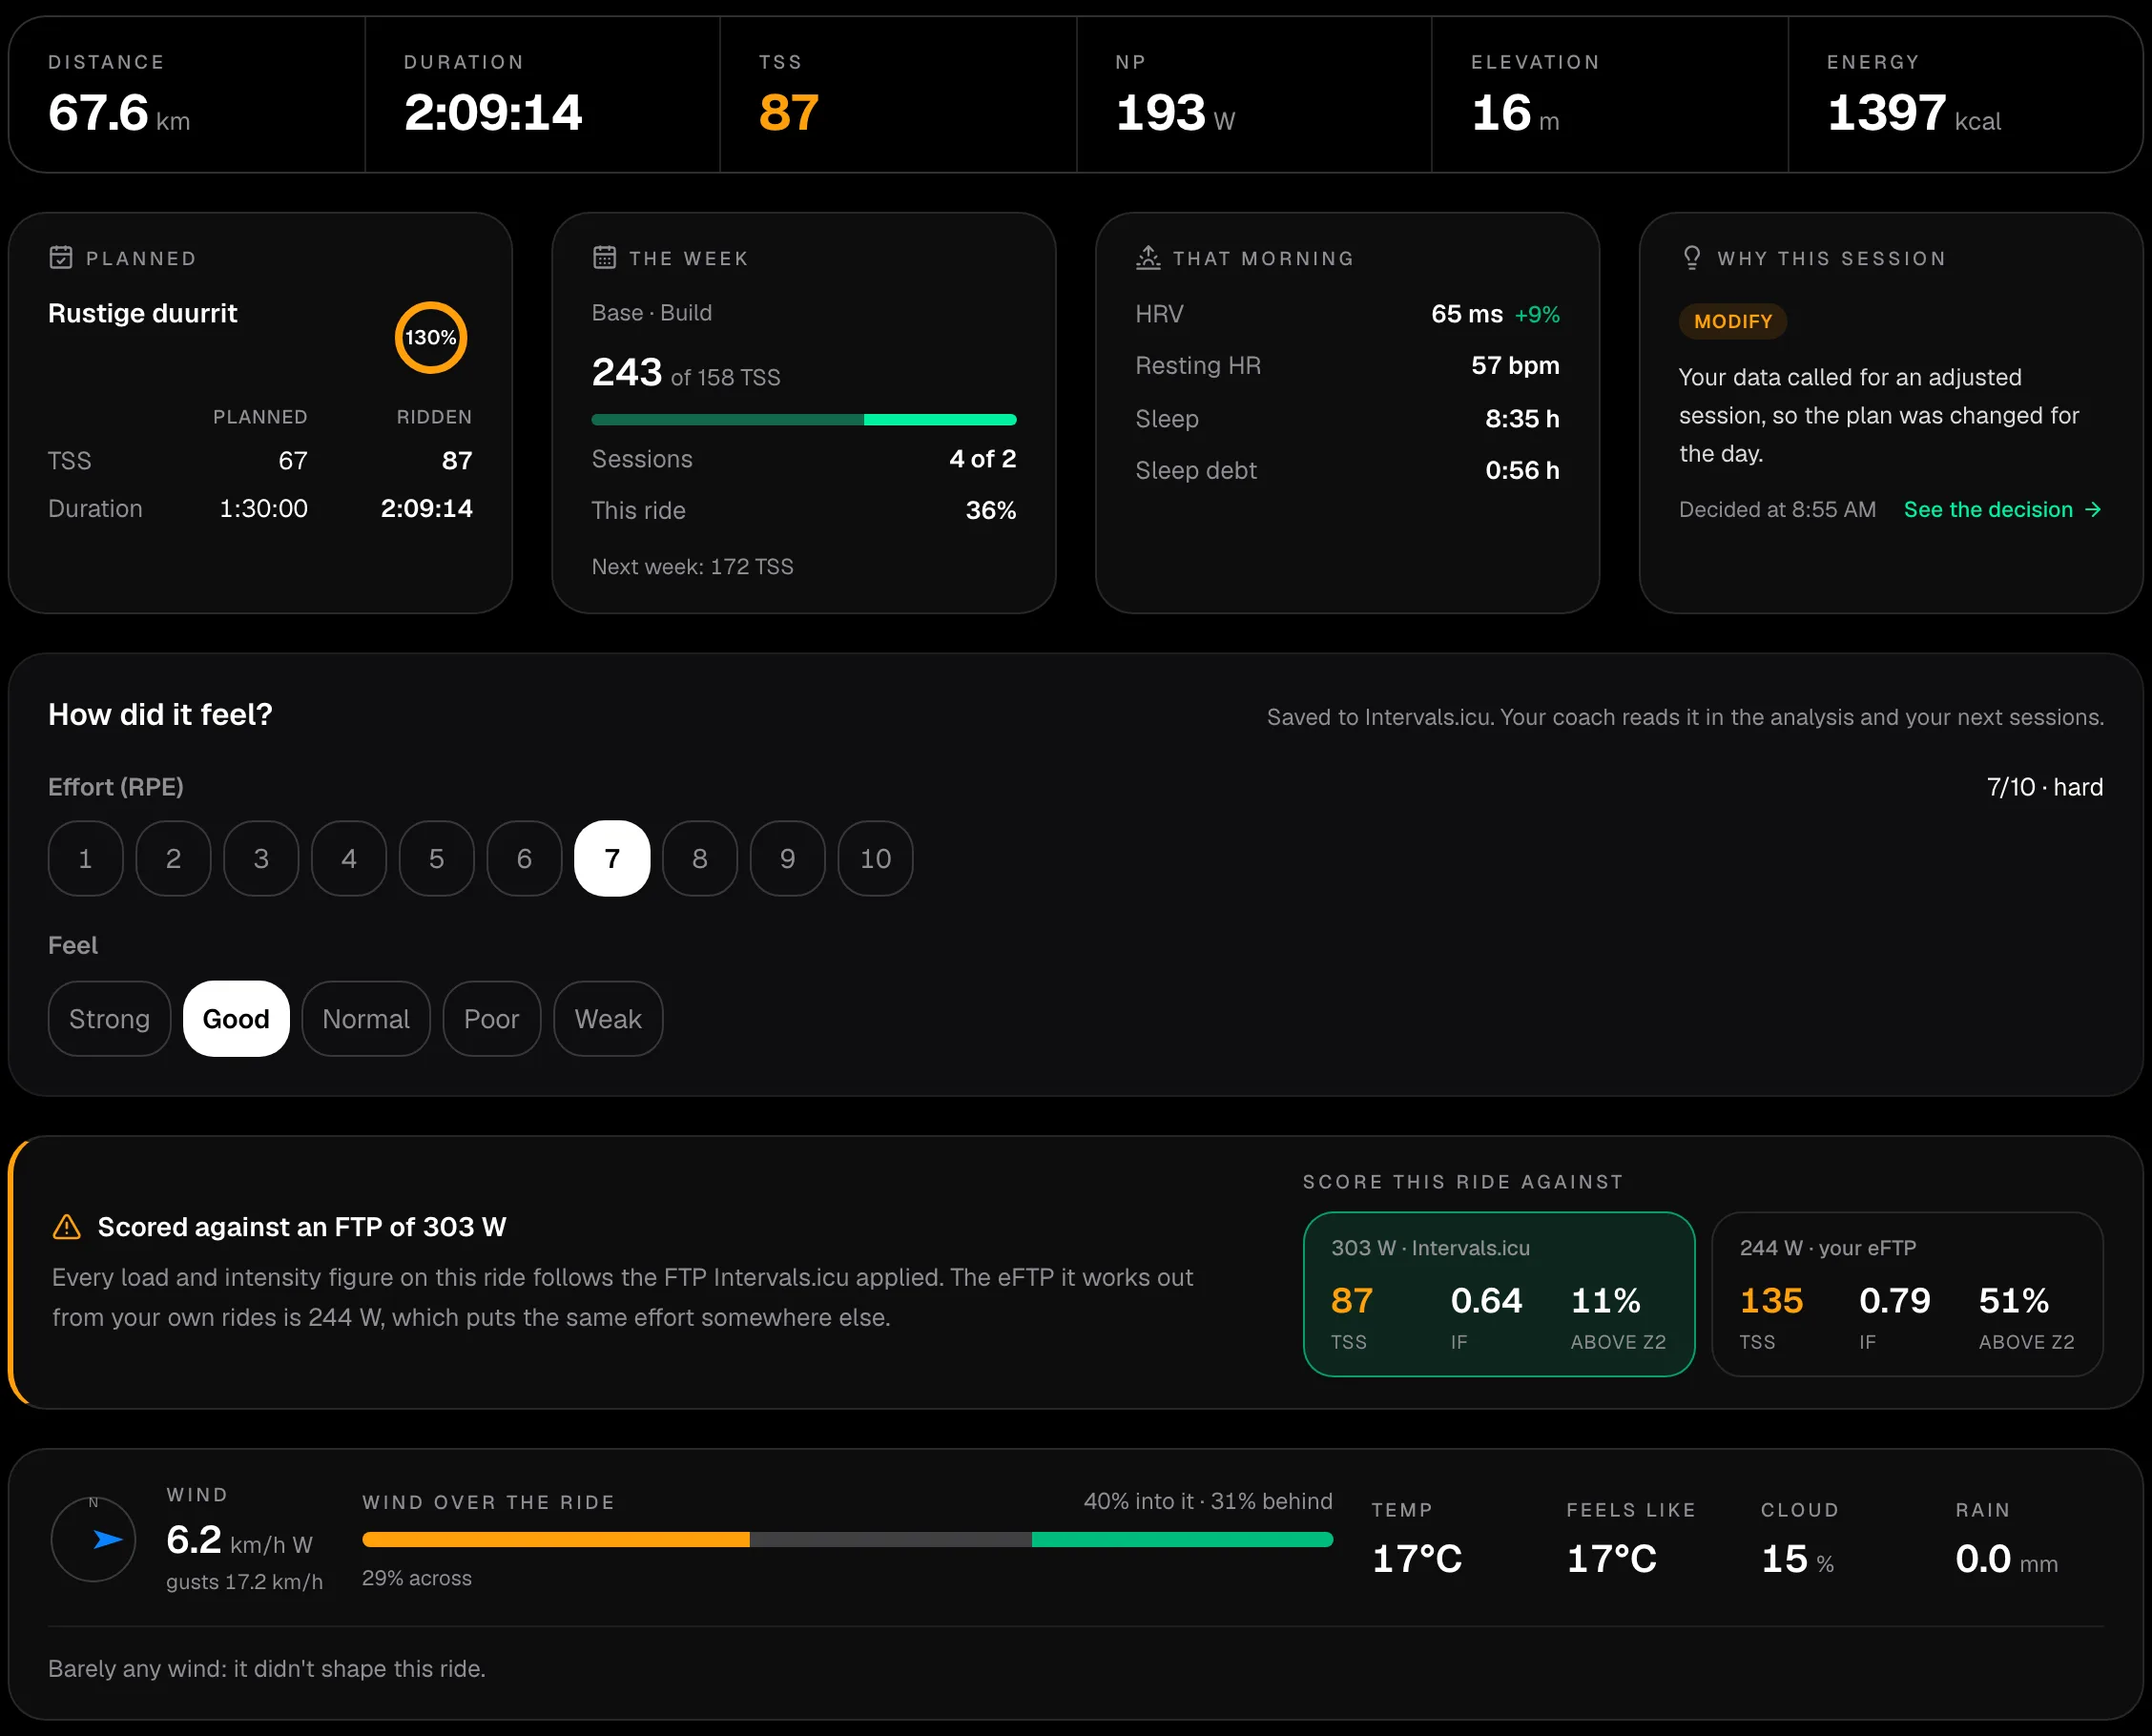Click the Rain 0.0 mm value
The height and width of the screenshot is (1736, 2152).
click(2006, 1559)
